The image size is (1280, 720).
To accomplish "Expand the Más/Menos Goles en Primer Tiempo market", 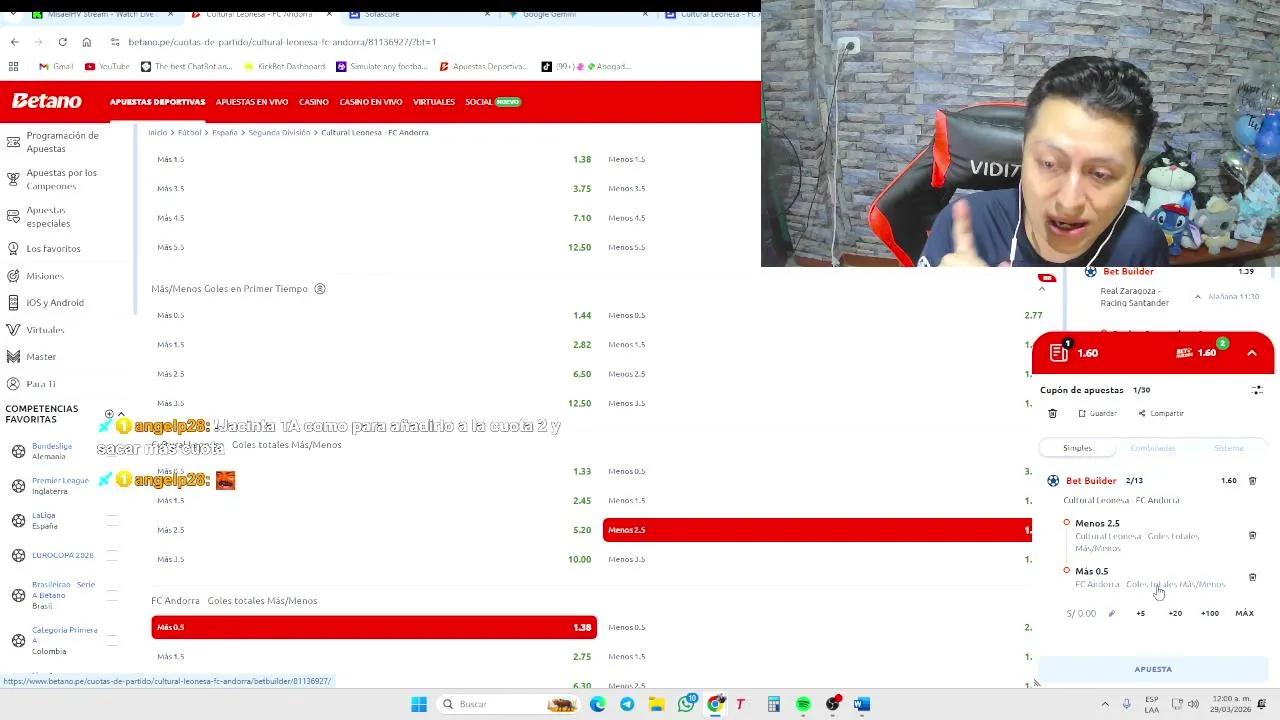I will pos(229,289).
